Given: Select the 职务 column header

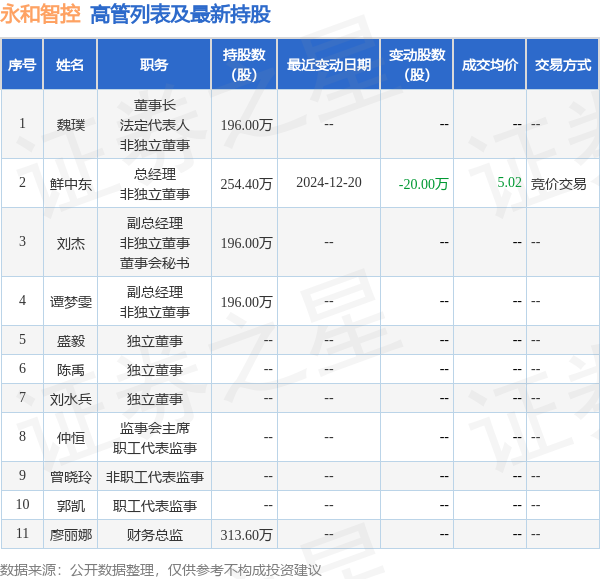Looking at the screenshot, I should click(x=154, y=64).
